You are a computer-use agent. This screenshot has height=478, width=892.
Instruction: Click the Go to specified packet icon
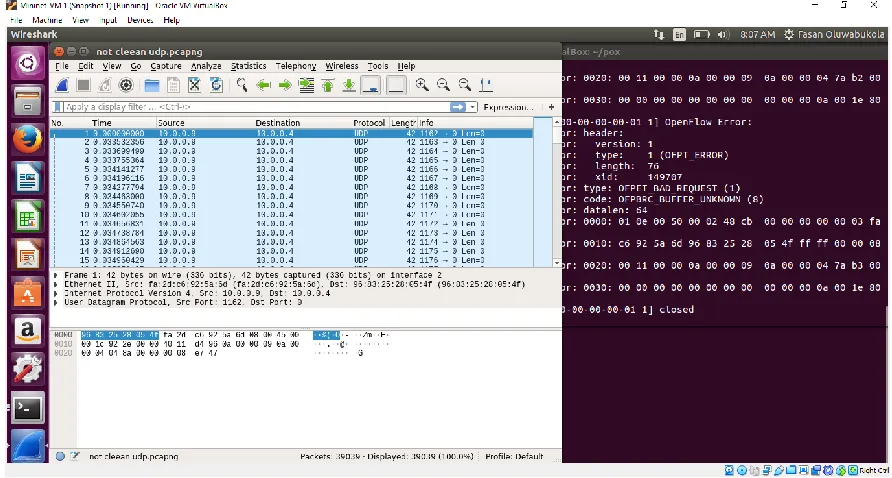(307, 85)
